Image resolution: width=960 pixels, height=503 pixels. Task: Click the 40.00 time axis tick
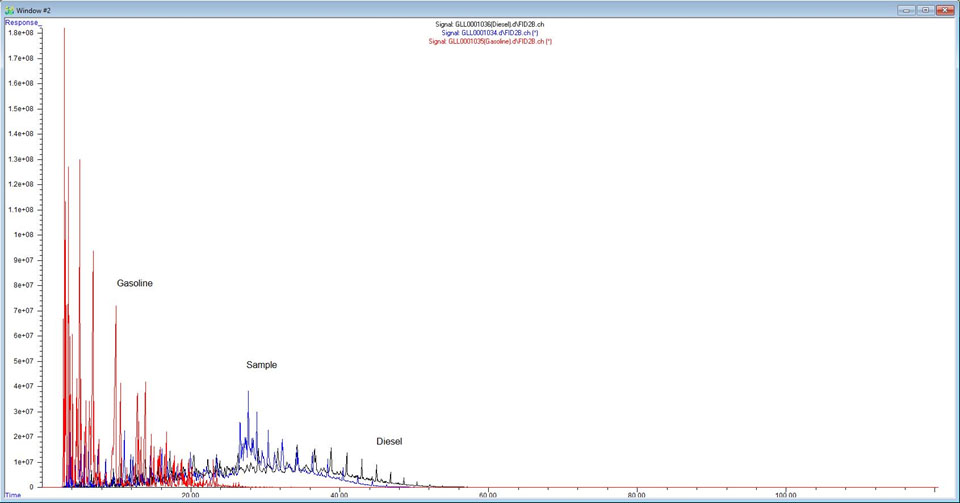pos(338,494)
